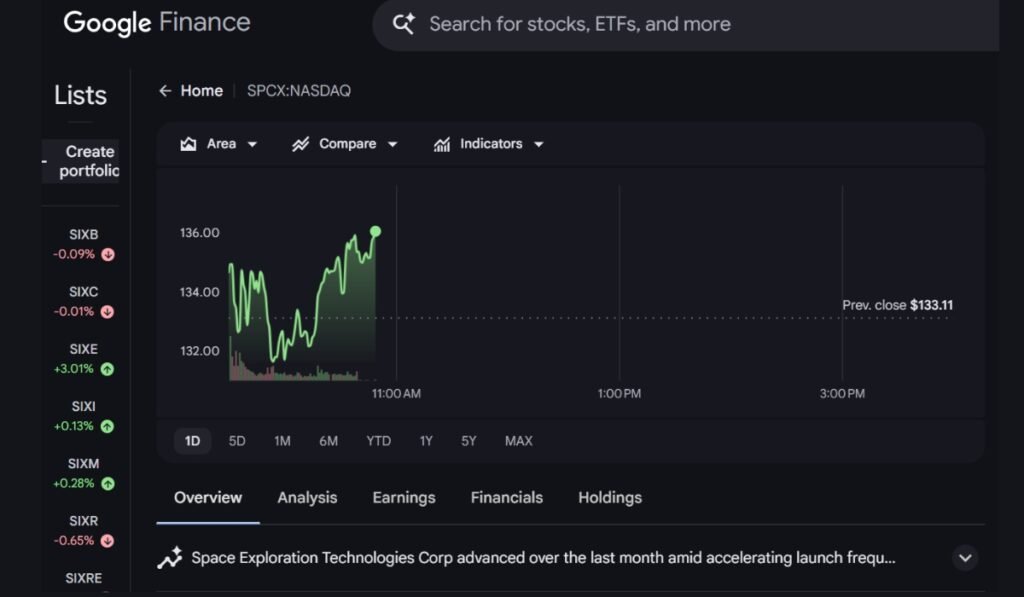Click the +3.01% change value for SIXE
The image size is (1024, 597).
pyautogui.click(x=74, y=369)
